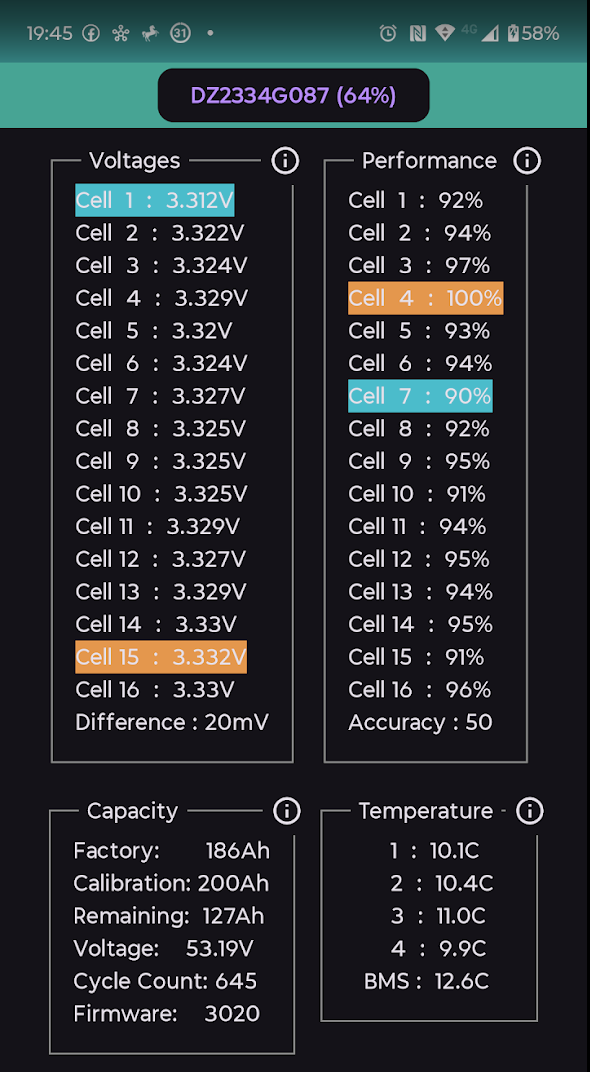Select highlighted Cell 15 voltage 3.332V

click(x=161, y=657)
